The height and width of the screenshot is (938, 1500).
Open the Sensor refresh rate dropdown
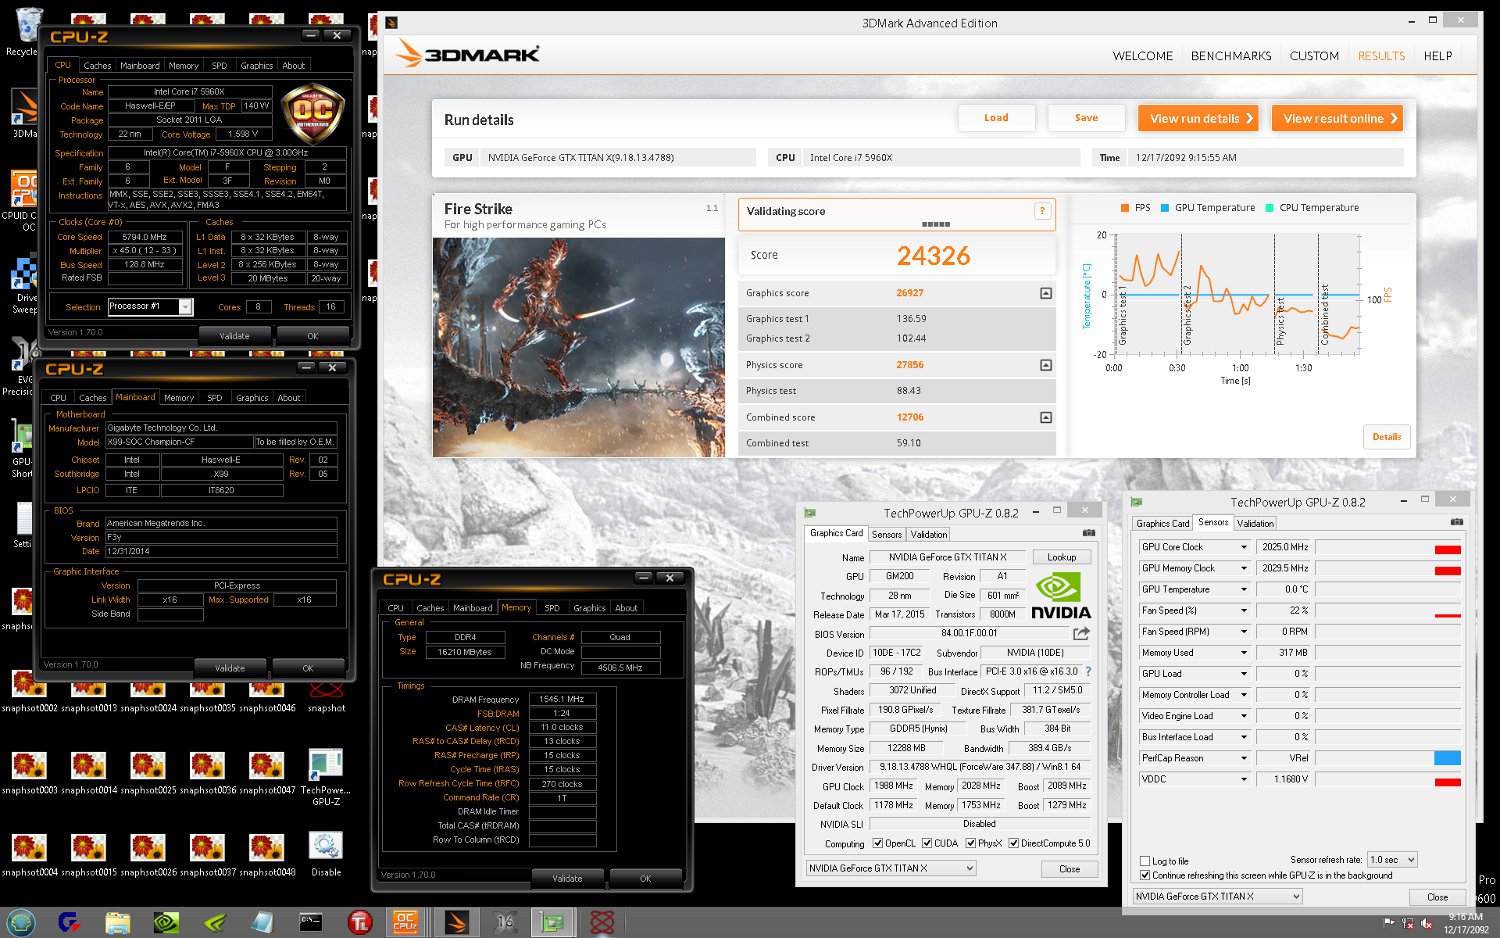coord(1392,860)
